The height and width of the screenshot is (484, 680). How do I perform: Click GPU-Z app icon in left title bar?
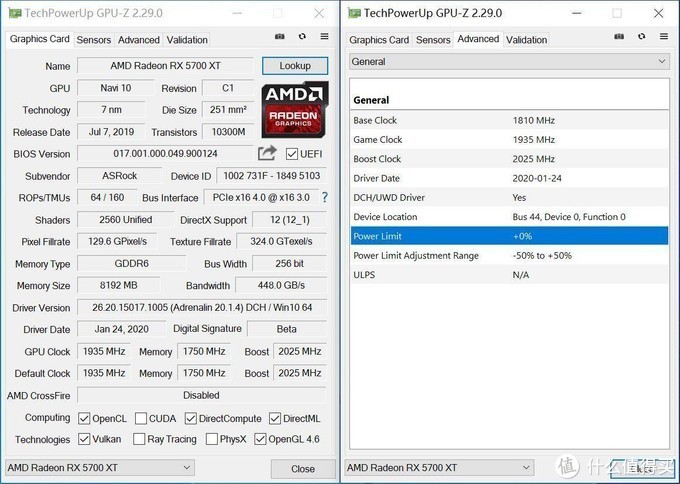[x=15, y=13]
